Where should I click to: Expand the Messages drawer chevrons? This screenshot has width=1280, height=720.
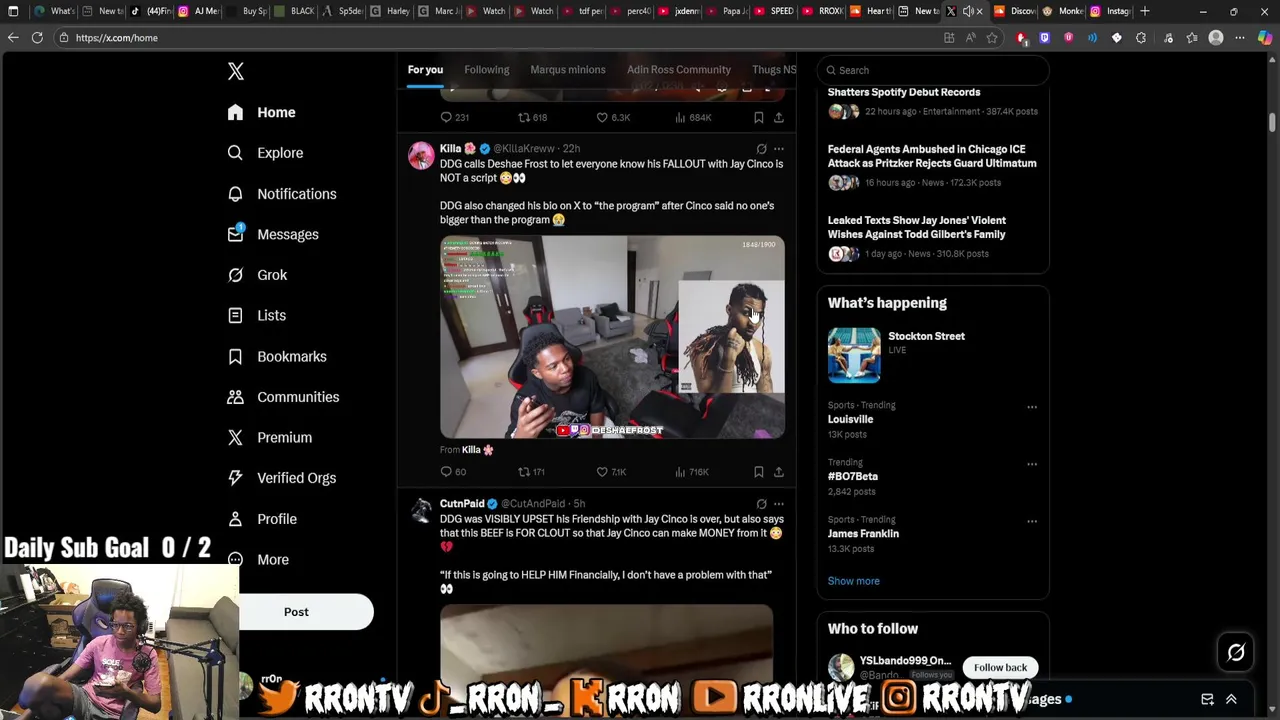pos(1231,699)
